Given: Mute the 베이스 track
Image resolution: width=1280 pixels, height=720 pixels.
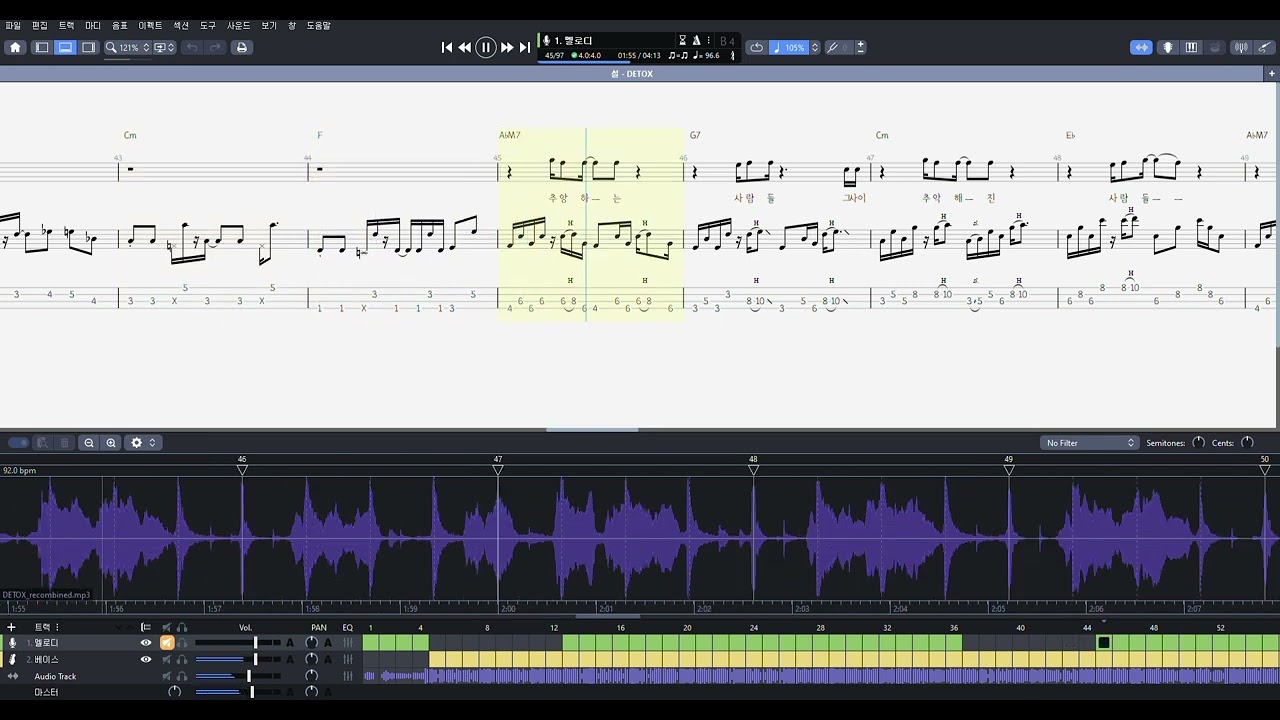Looking at the screenshot, I should [x=167, y=659].
